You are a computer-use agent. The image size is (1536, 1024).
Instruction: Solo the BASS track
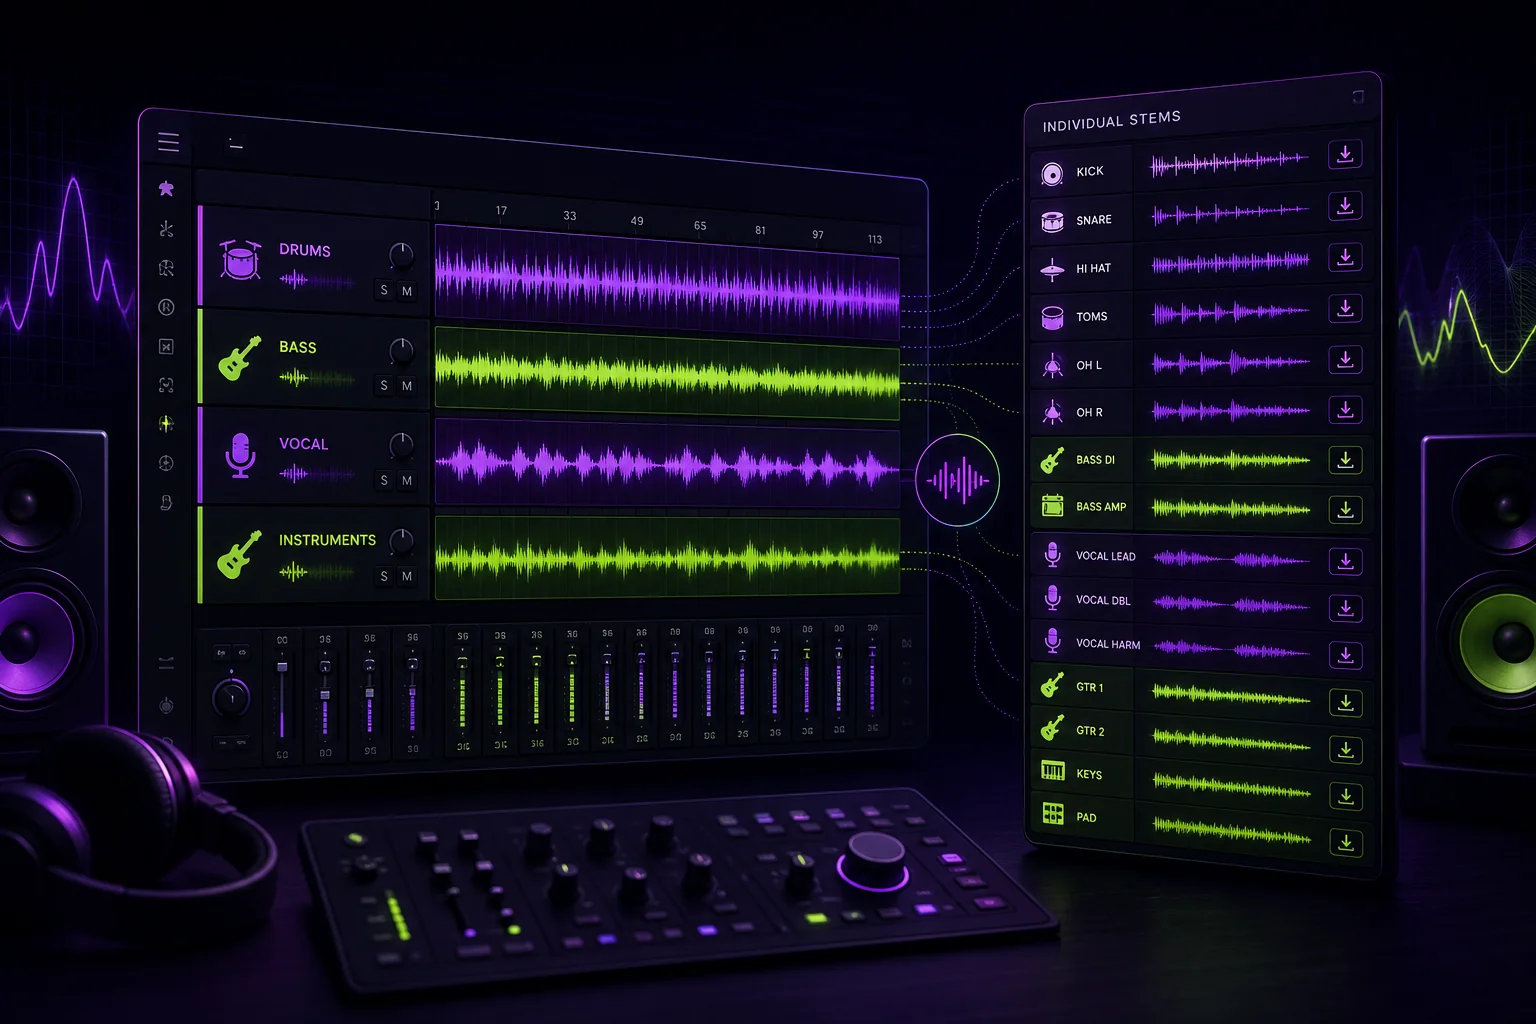384,386
